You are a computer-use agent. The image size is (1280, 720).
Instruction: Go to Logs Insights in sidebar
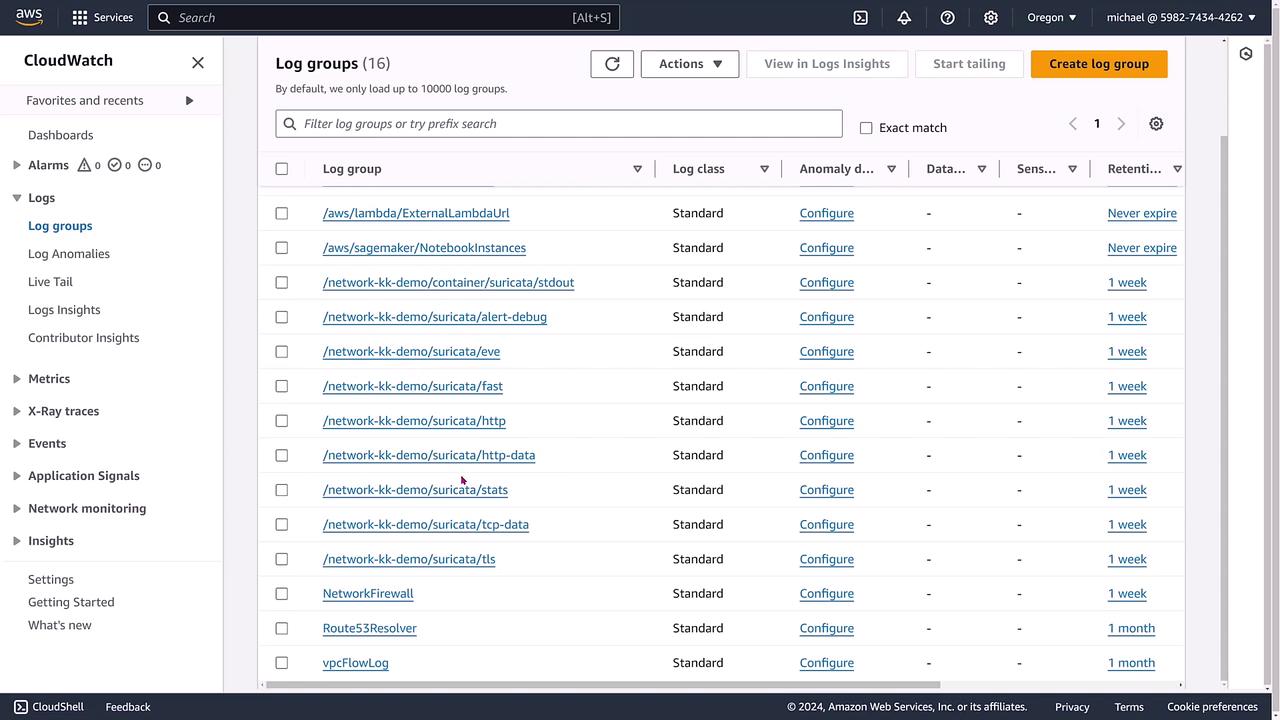(64, 310)
